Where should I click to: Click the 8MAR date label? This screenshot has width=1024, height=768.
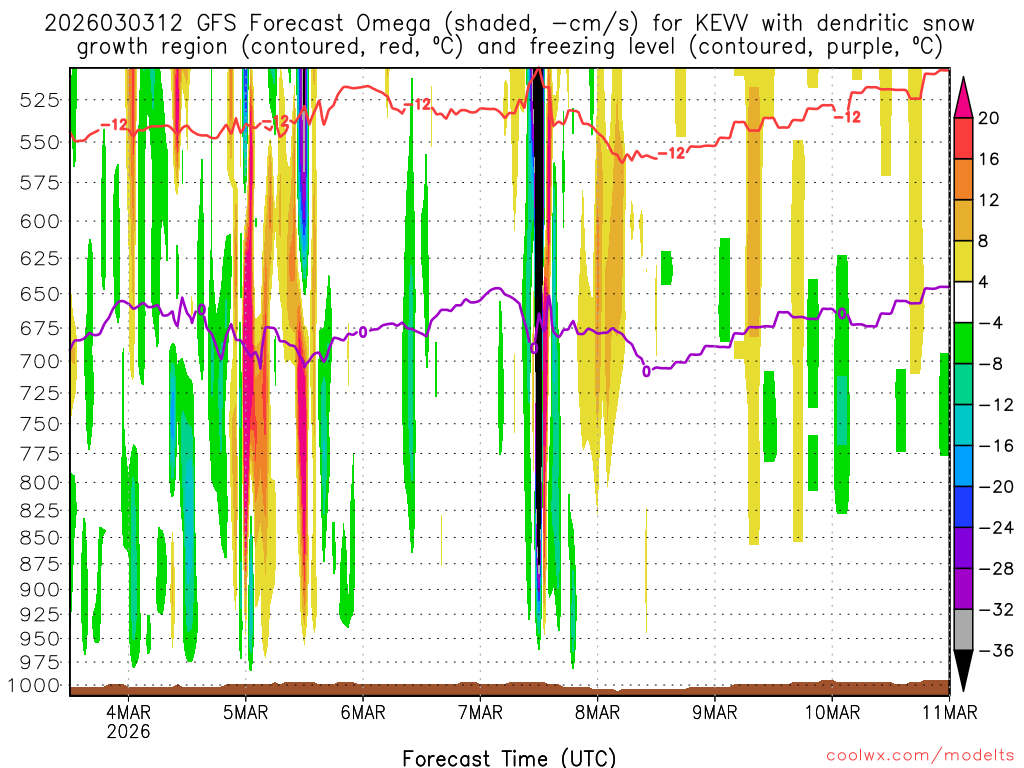[598, 711]
